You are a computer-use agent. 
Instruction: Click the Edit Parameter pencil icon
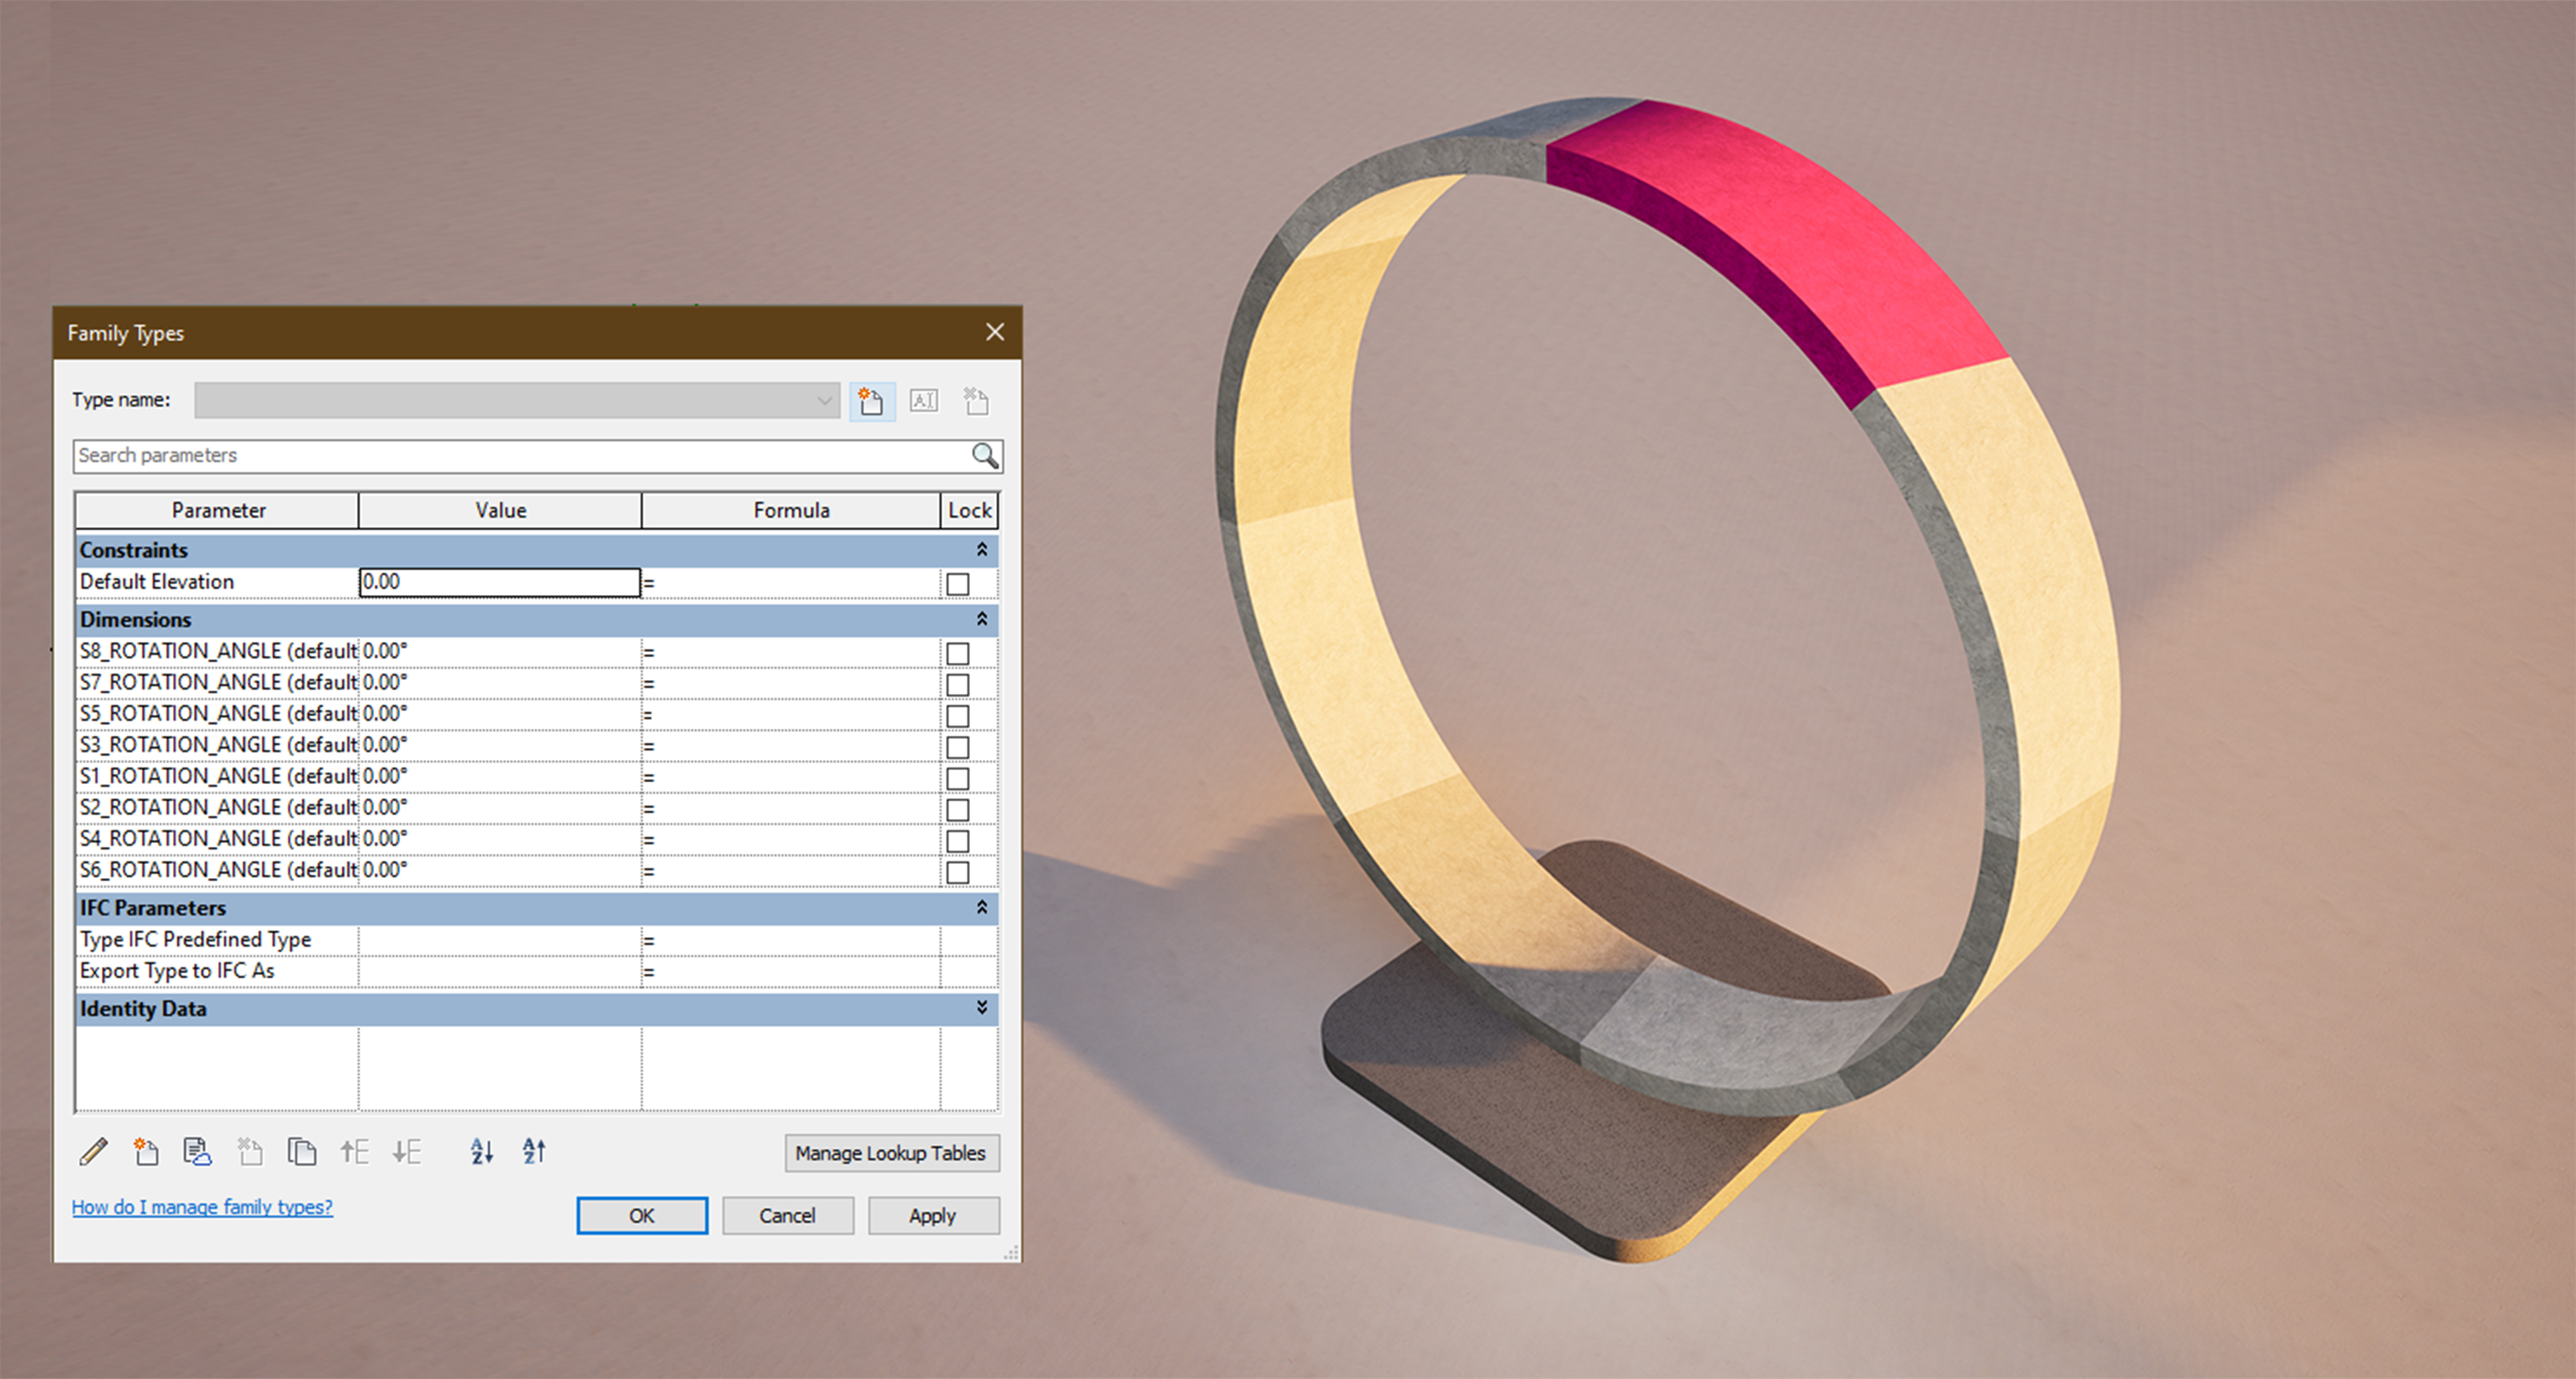[94, 1152]
